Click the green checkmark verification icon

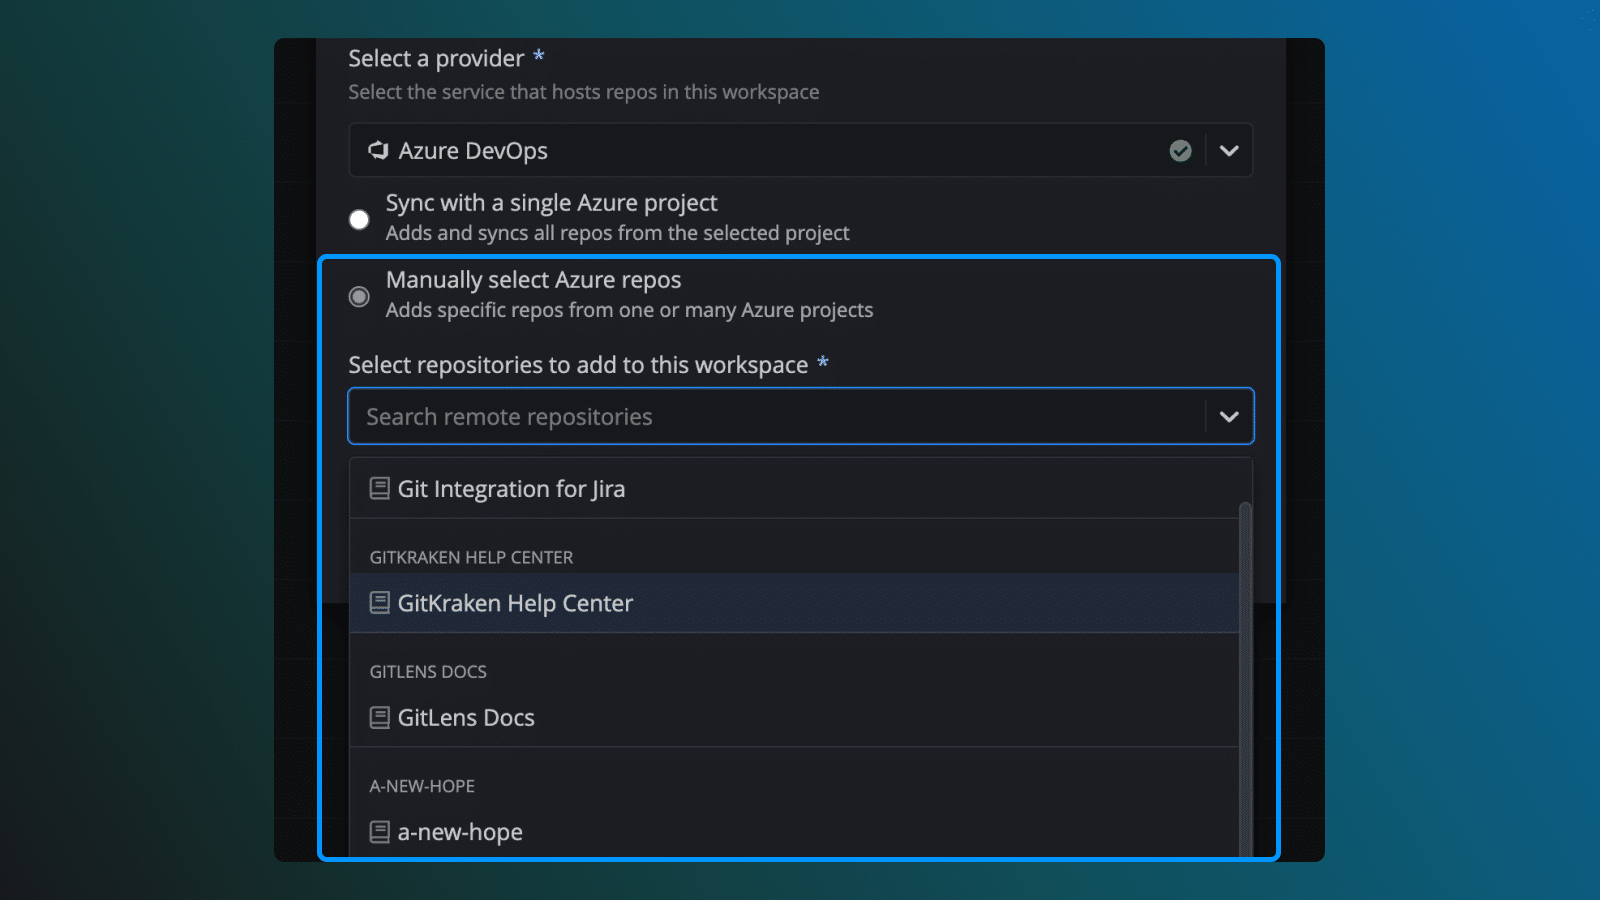[x=1180, y=150]
